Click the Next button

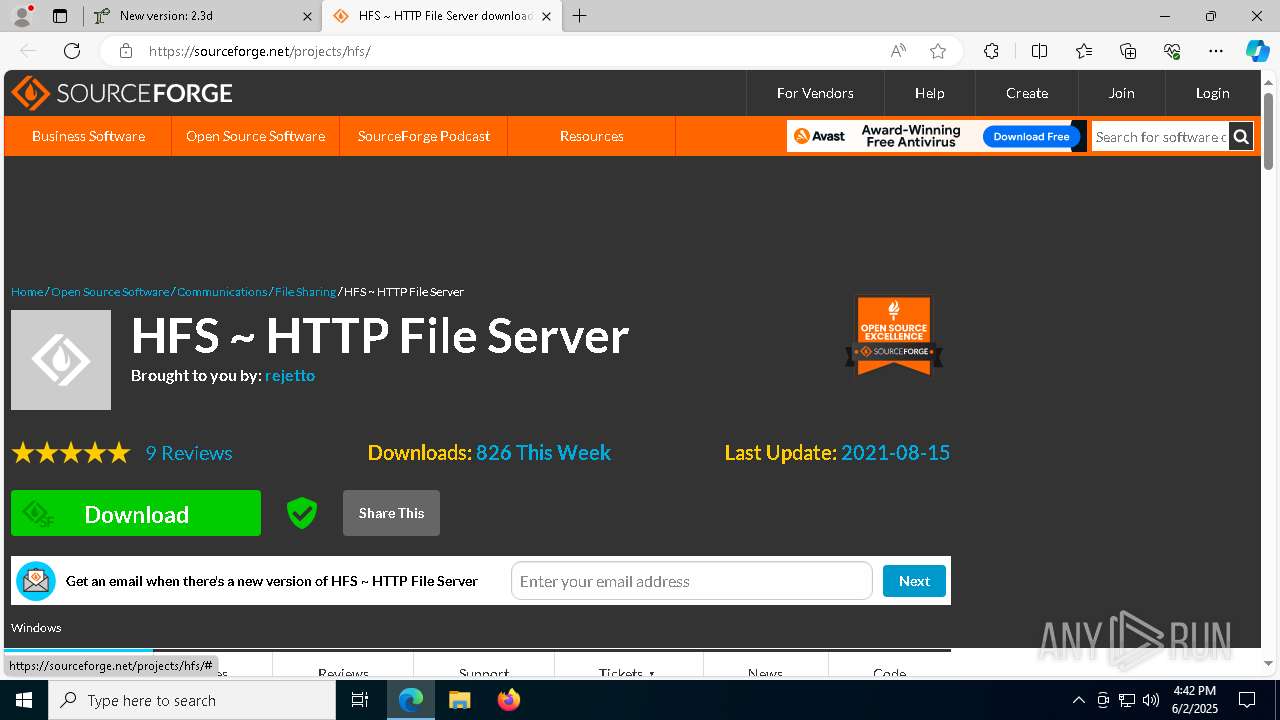[914, 581]
